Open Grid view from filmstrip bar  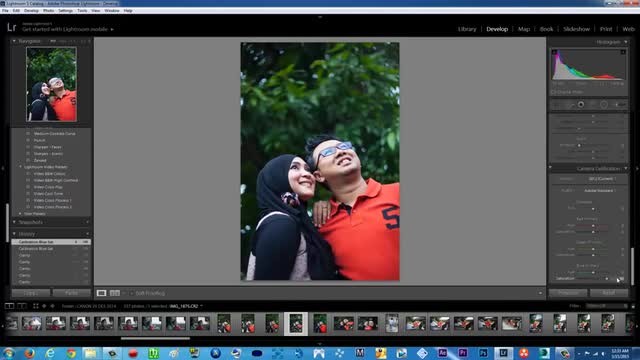coord(36,306)
